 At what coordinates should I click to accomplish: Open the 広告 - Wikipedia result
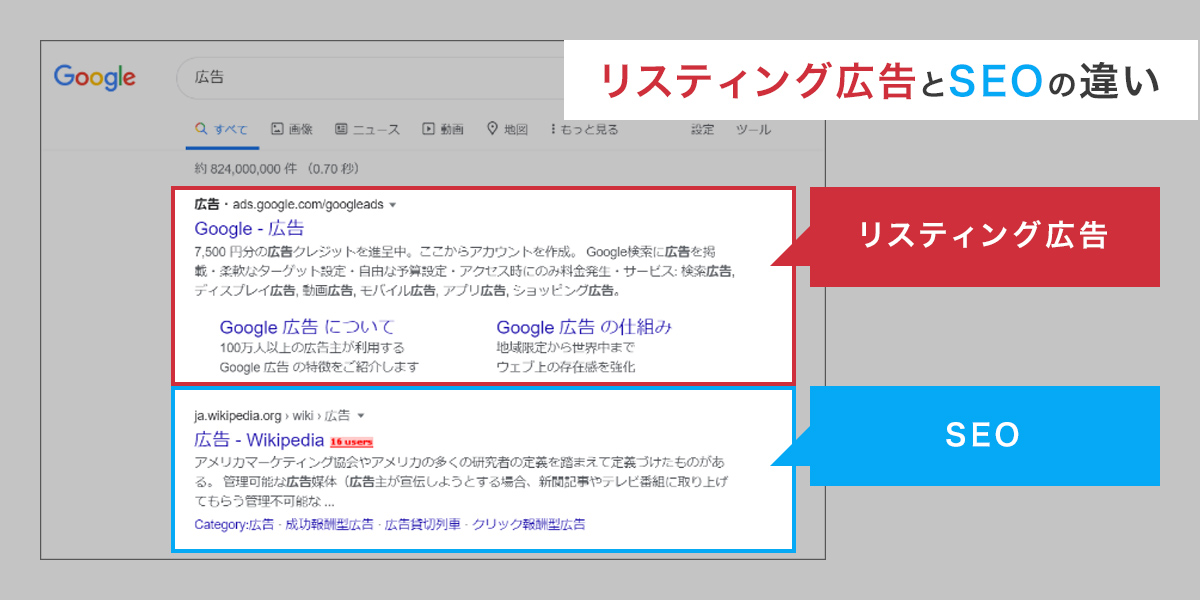pos(259,440)
